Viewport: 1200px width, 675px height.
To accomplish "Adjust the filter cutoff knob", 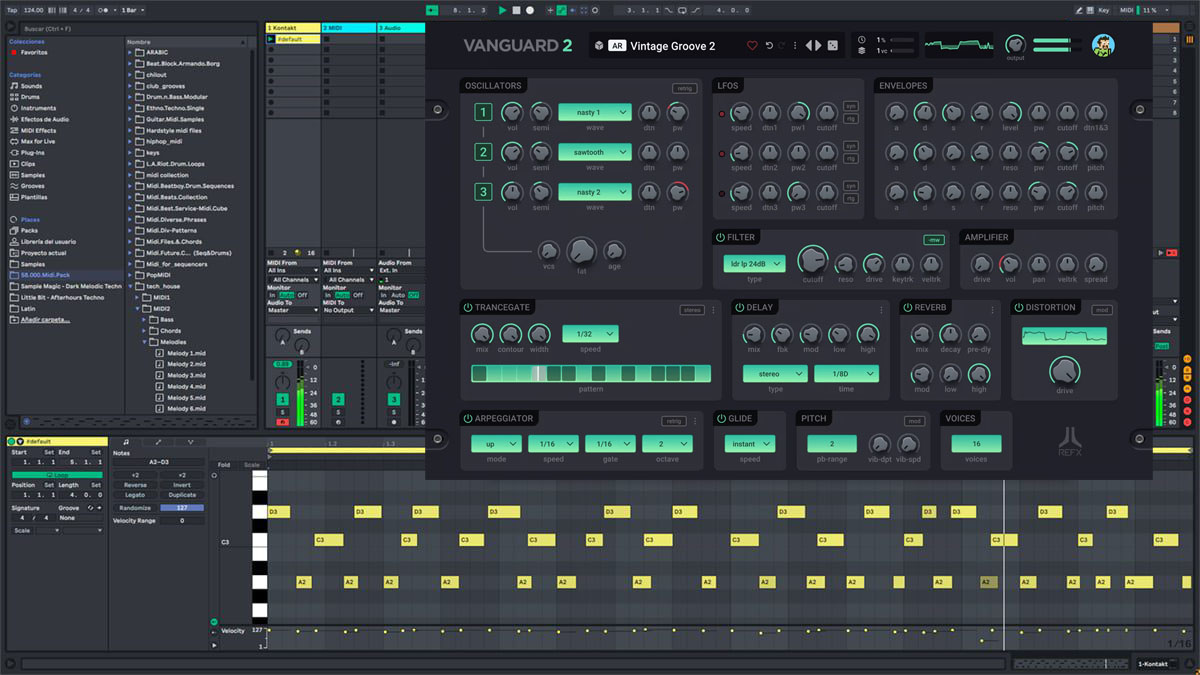I will pyautogui.click(x=813, y=261).
